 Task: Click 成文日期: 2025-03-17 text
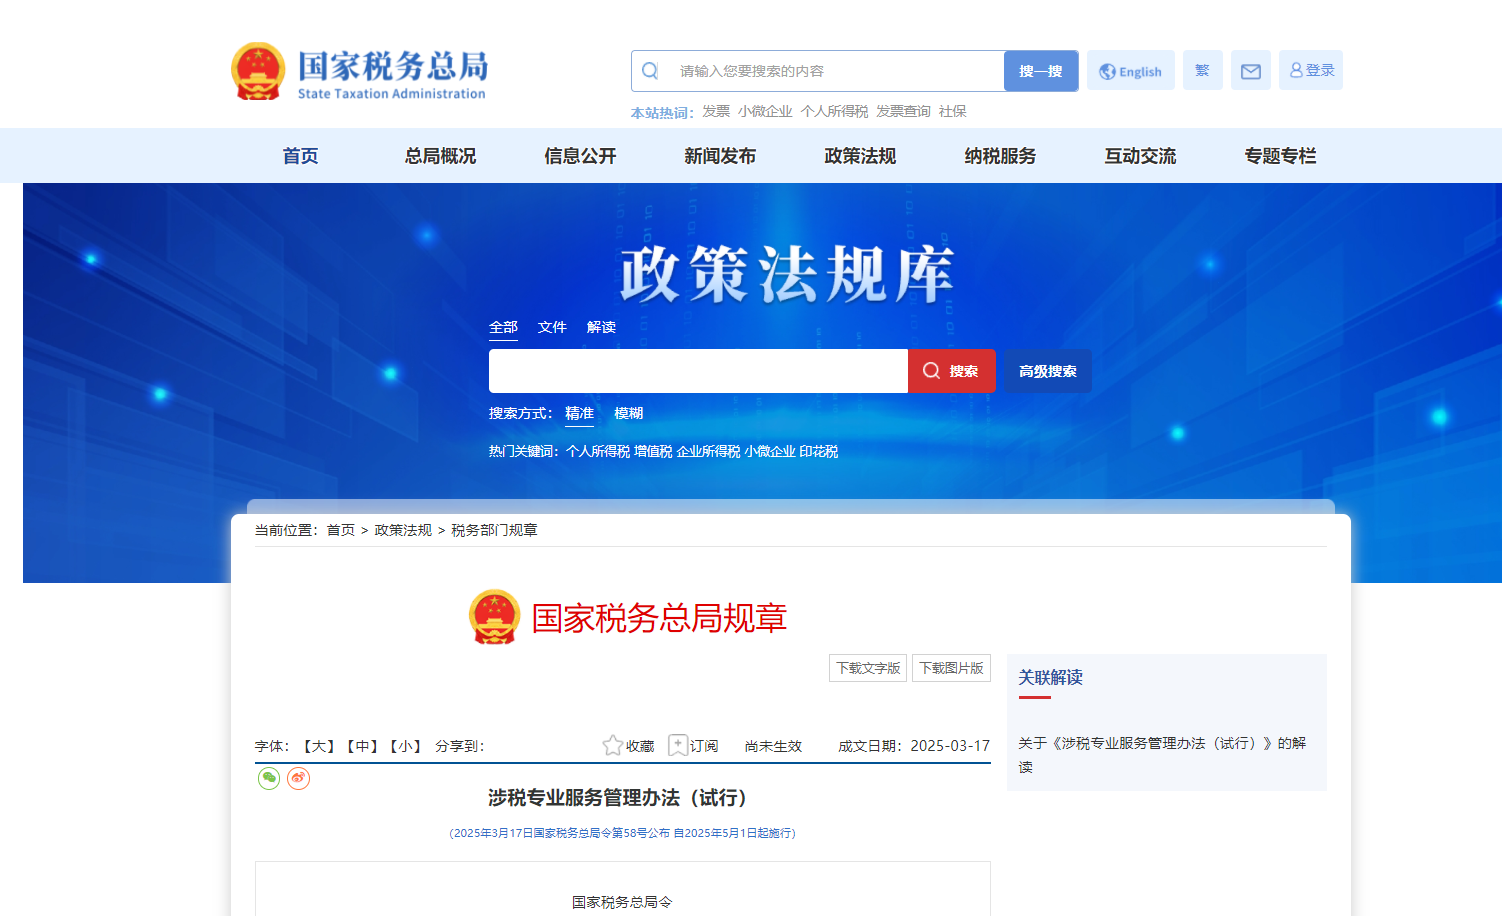(x=914, y=746)
